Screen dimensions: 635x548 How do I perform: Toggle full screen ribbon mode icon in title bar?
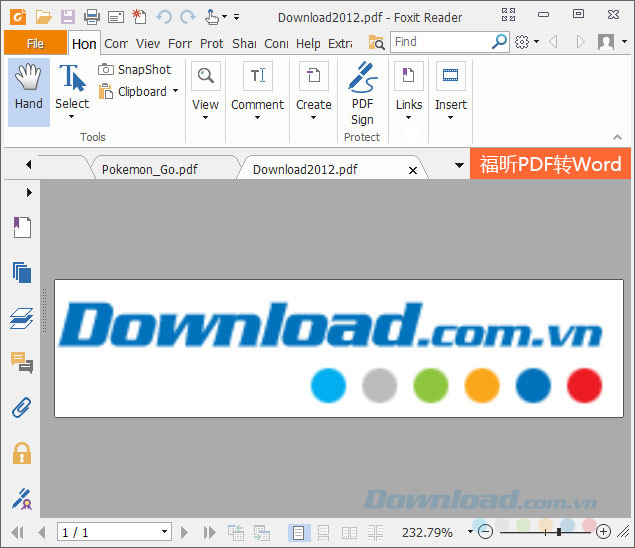[x=509, y=15]
